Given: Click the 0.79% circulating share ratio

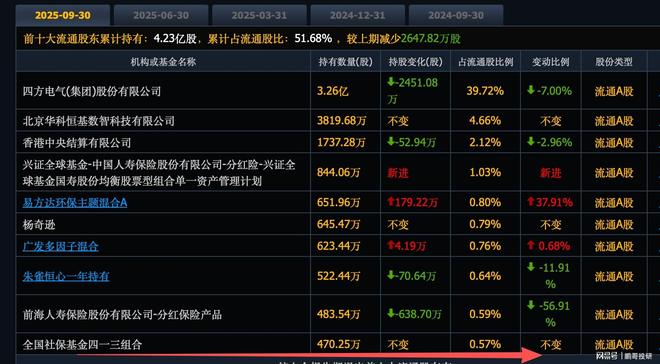Looking at the screenshot, I should (x=485, y=224).
